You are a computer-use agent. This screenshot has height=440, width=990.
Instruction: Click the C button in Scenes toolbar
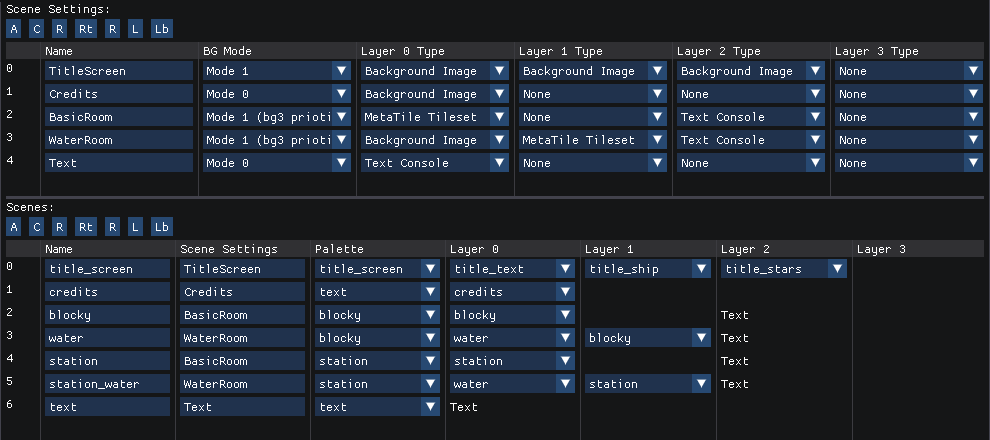point(37,227)
